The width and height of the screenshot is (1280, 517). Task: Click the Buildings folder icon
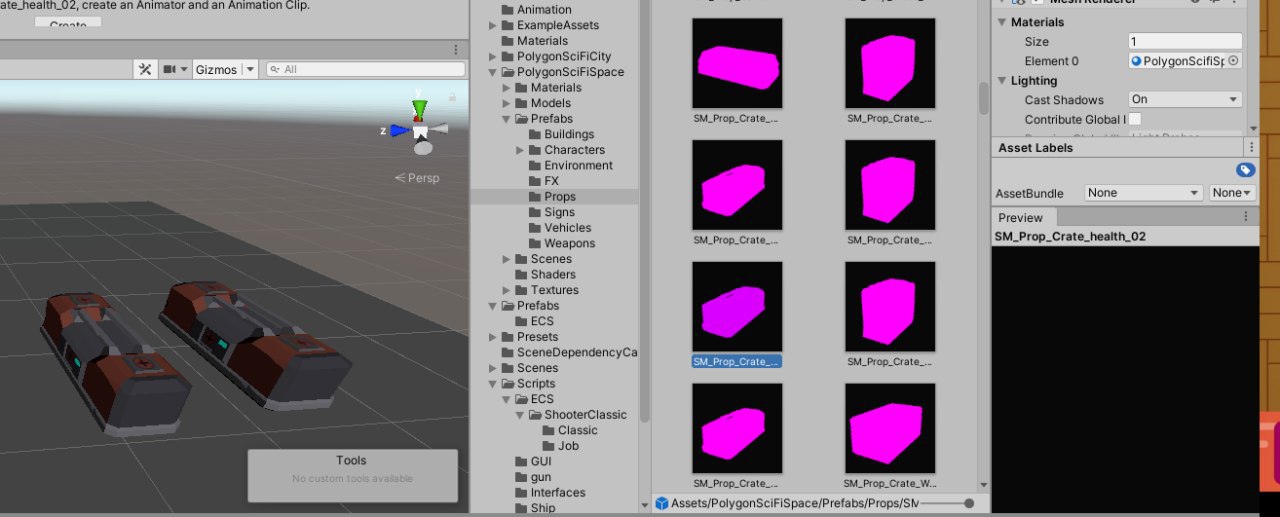pos(535,134)
